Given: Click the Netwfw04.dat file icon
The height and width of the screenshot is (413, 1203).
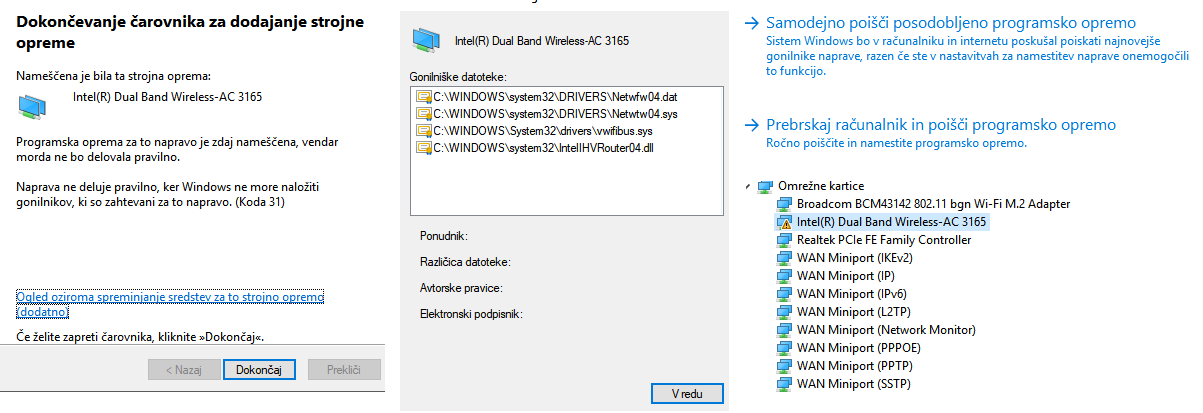Looking at the screenshot, I should 424,97.
